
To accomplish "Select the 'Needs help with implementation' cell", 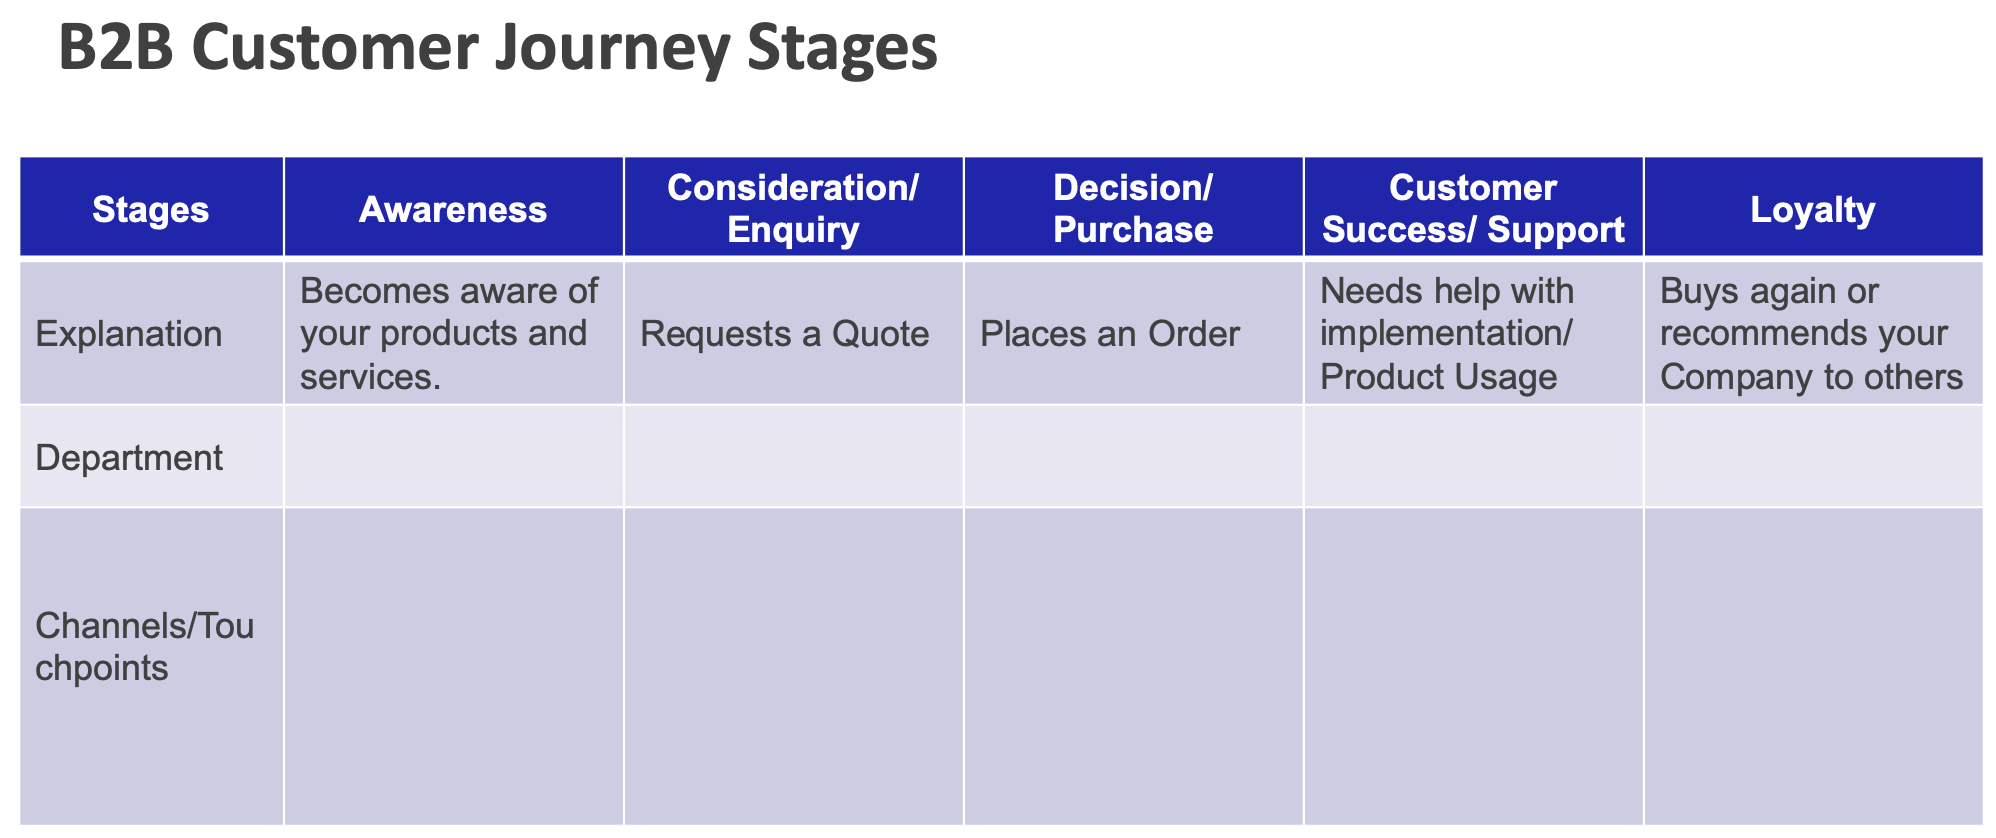I will (1447, 333).
